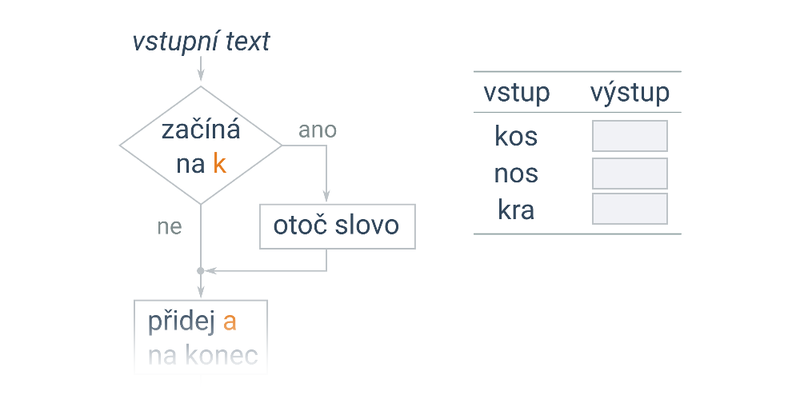The width and height of the screenshot is (800, 400).
Task: Click the output field for kos
Action: (x=630, y=136)
